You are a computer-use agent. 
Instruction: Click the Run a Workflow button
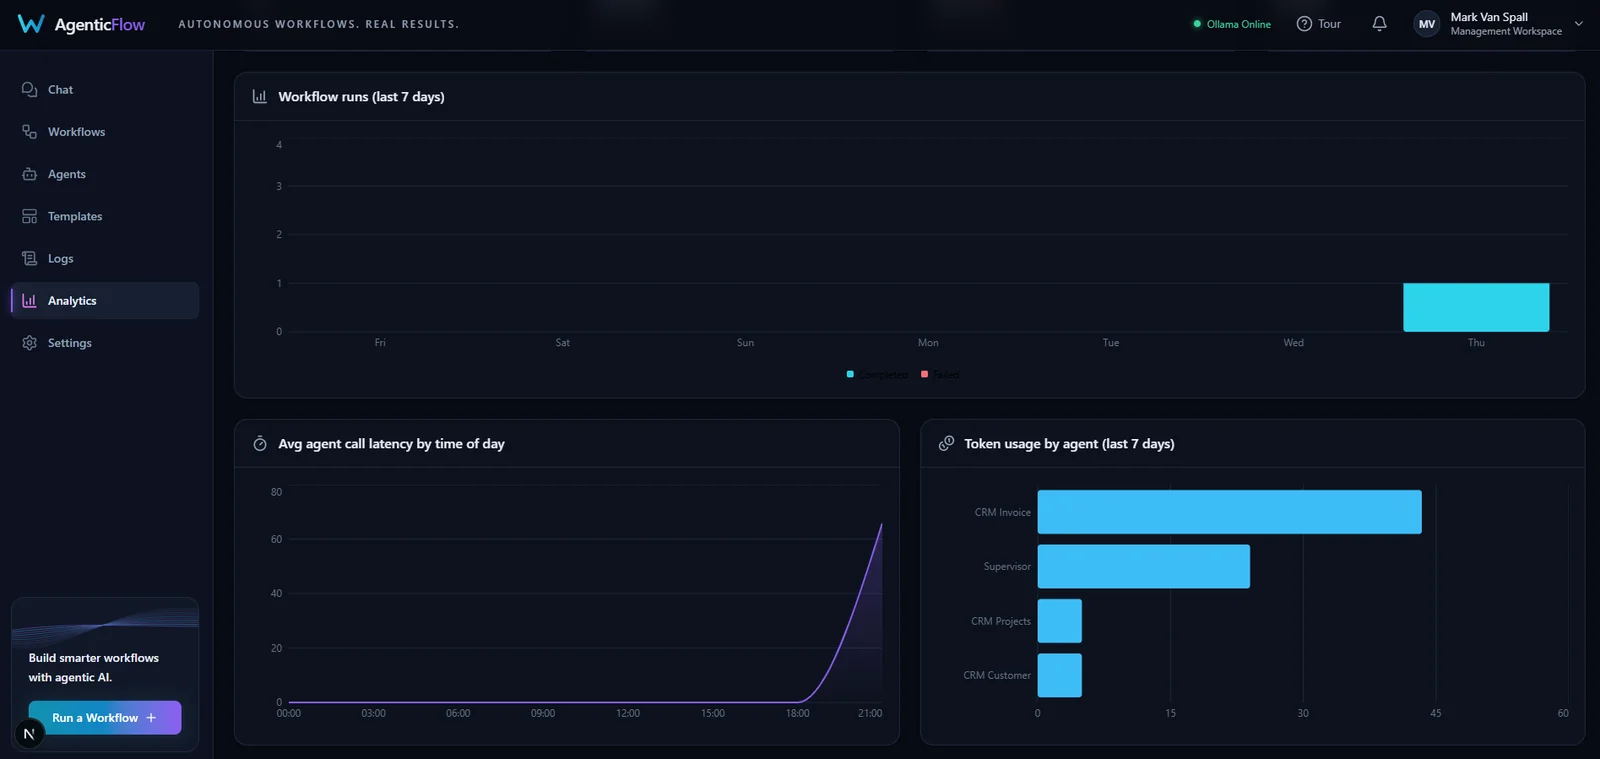click(105, 718)
